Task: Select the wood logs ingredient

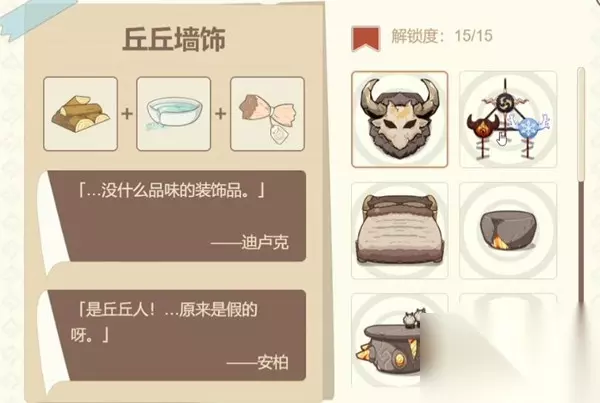Action: (80, 114)
